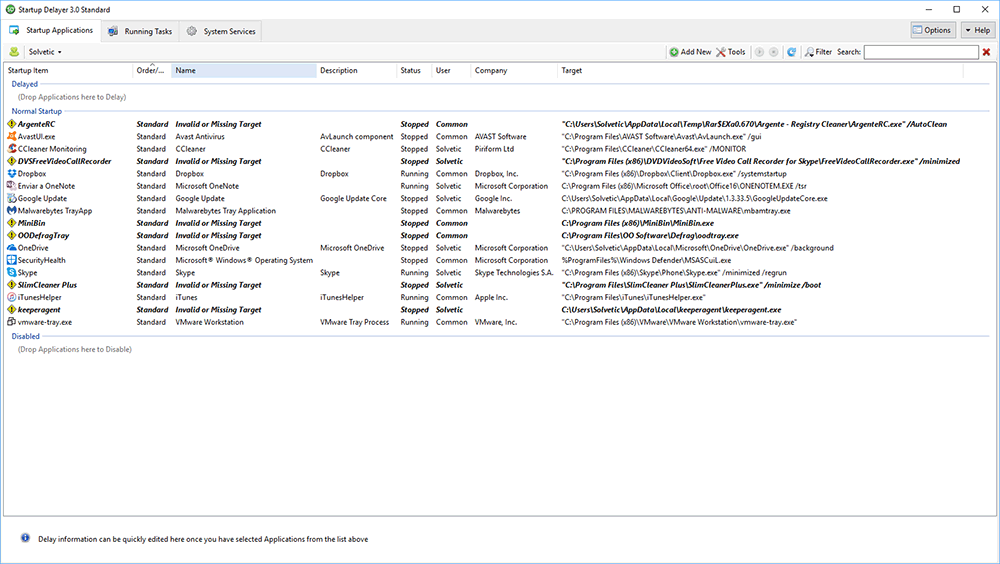Click the CCleaner Monitoring row icon
This screenshot has height=564, width=1000.
pyautogui.click(x=11, y=149)
